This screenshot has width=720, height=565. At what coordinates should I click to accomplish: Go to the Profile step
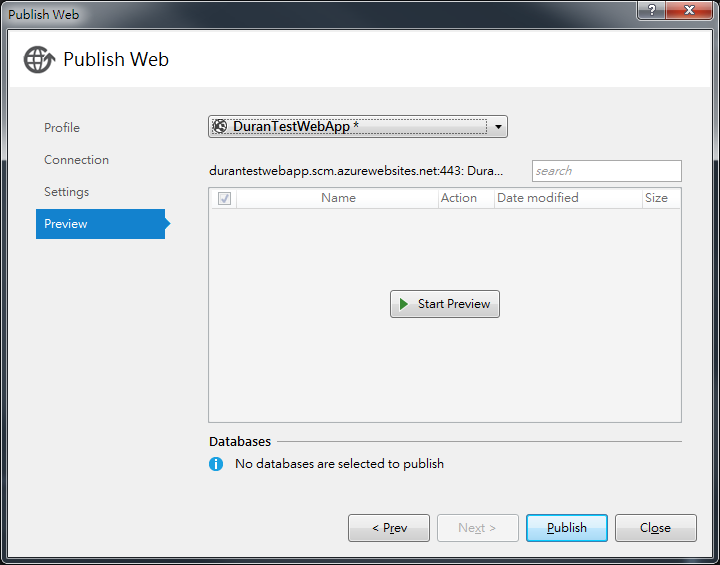[62, 128]
